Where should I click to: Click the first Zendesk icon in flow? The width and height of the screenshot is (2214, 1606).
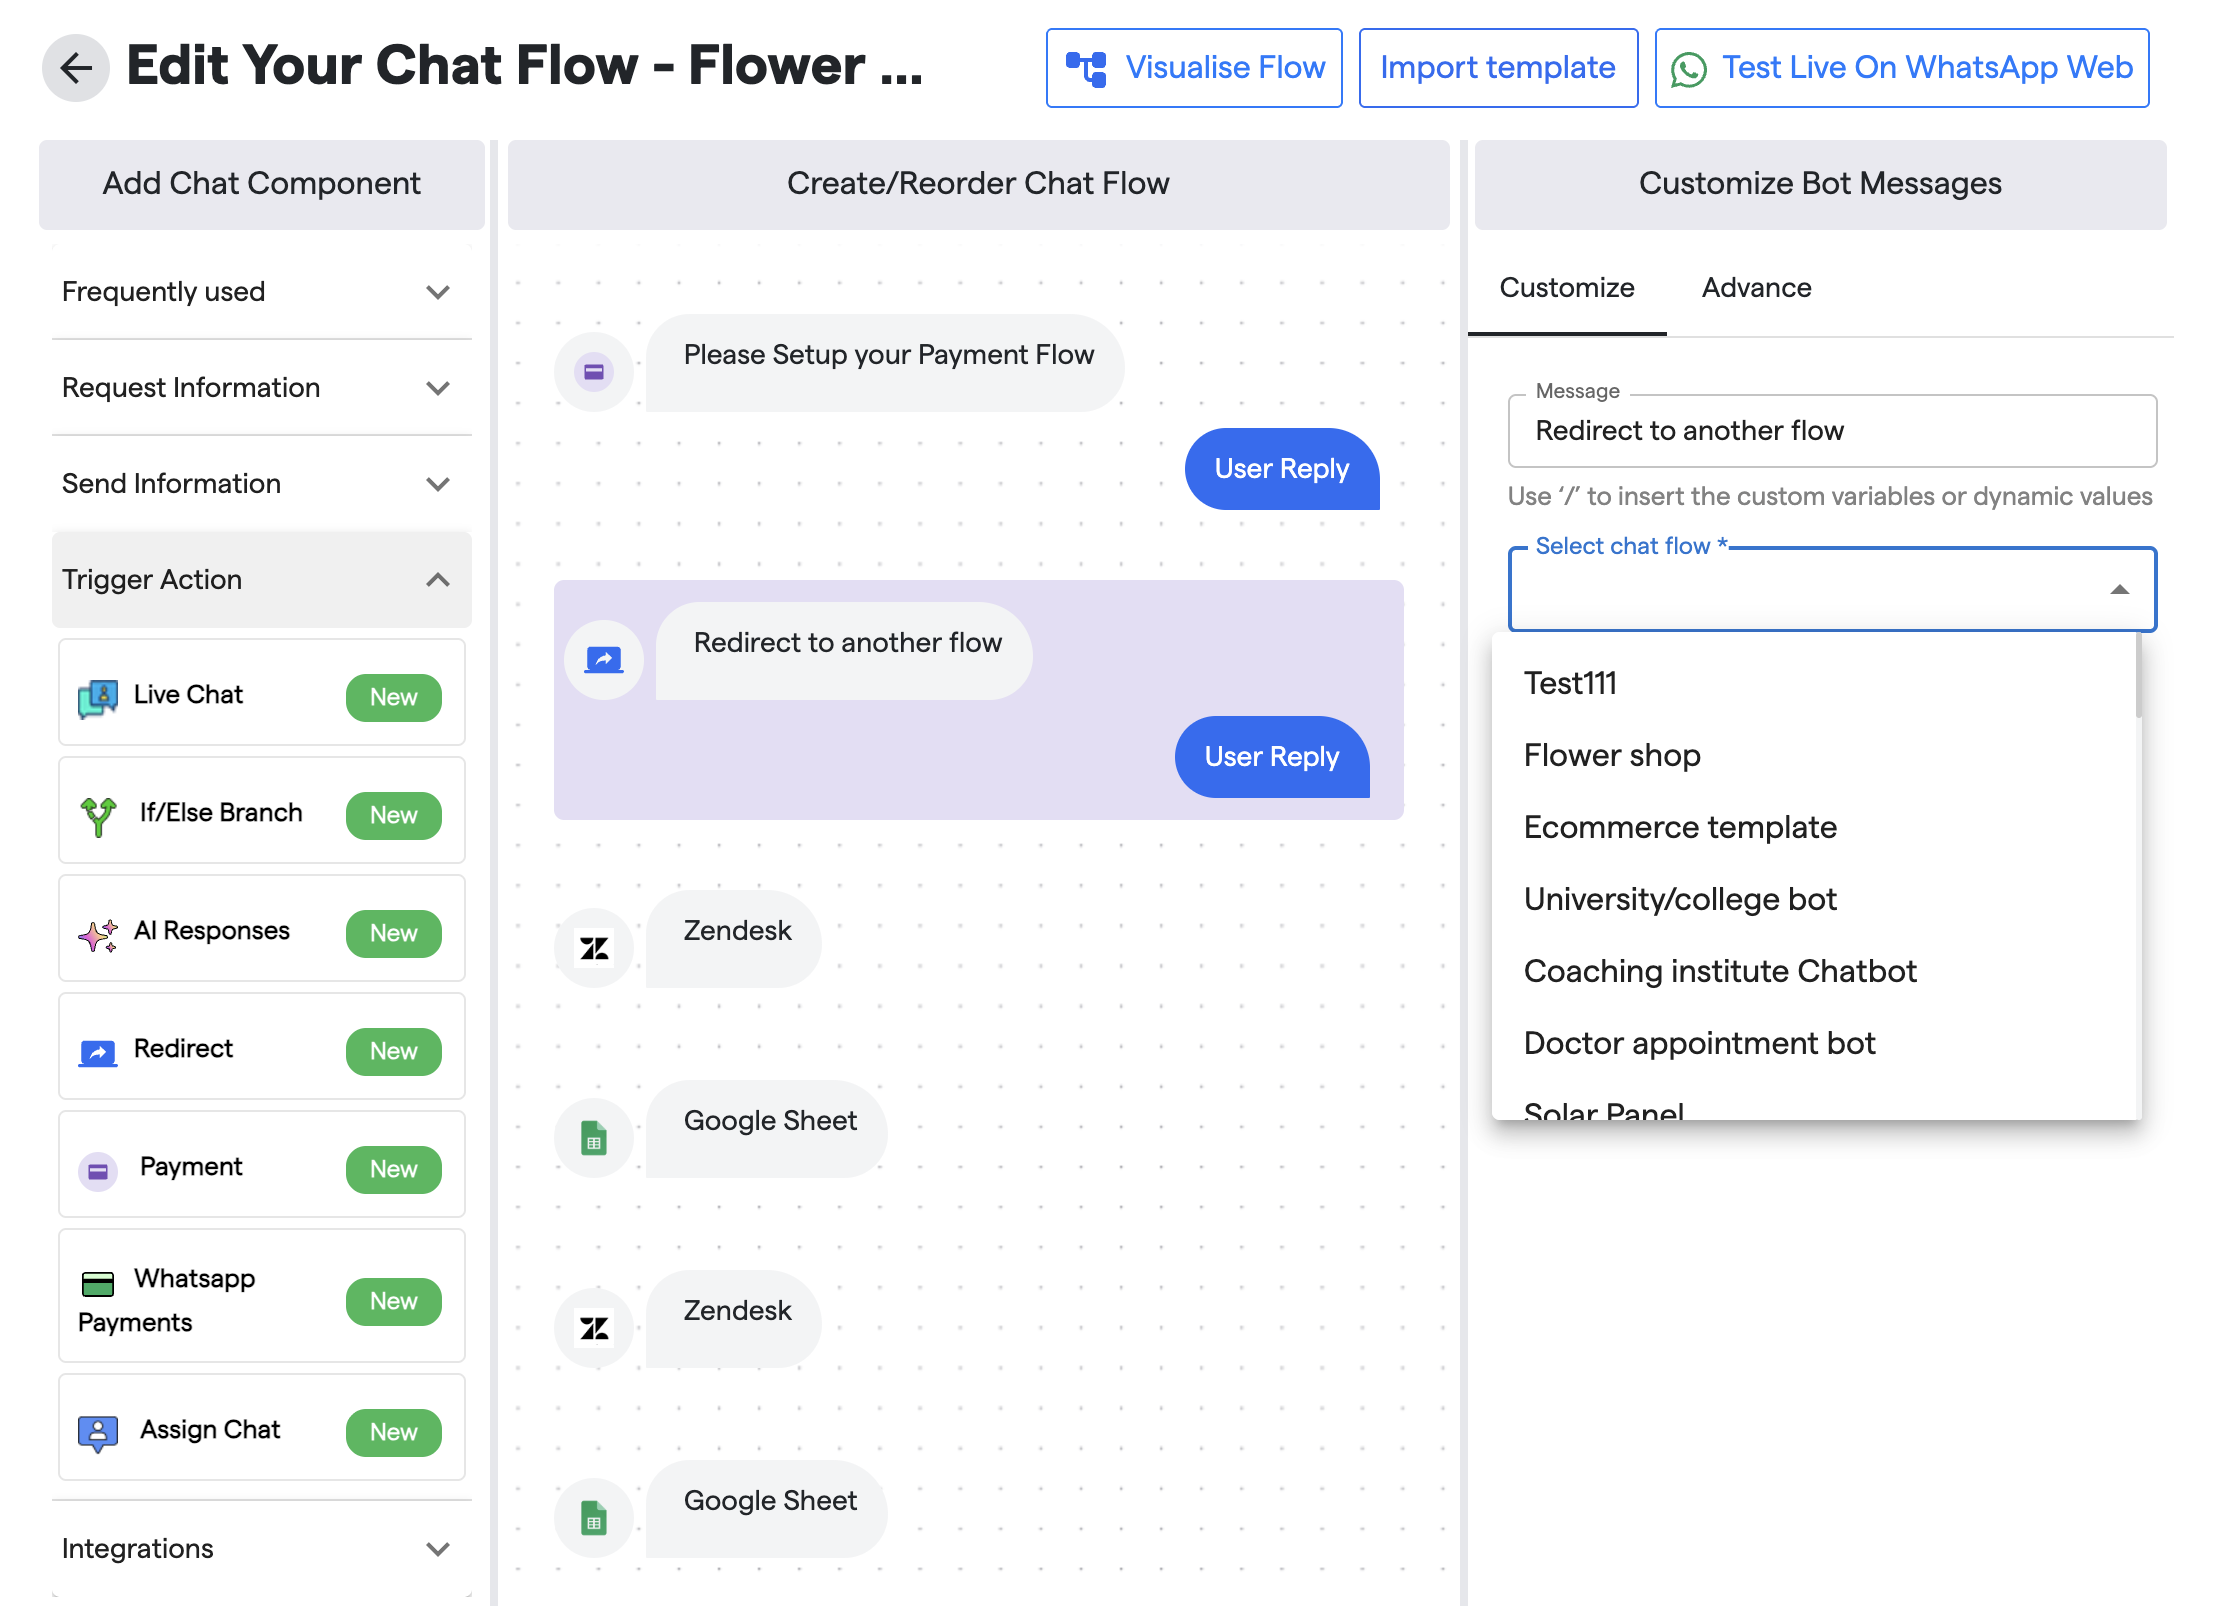point(594,948)
